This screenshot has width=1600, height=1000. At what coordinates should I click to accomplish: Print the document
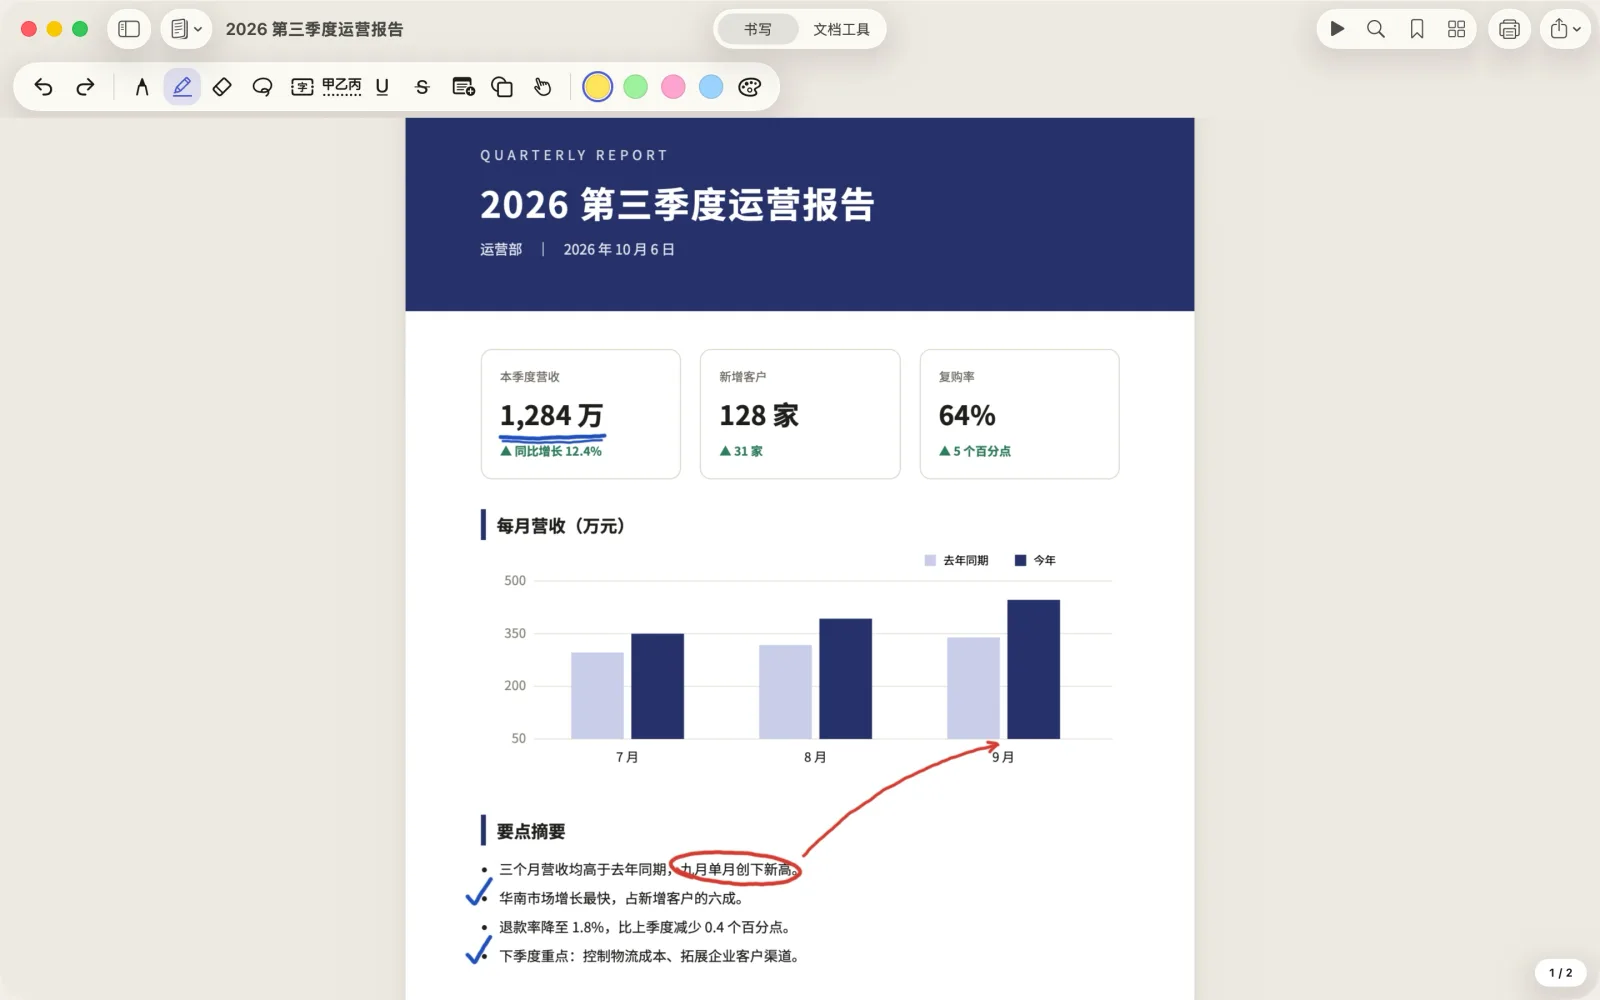1510,29
